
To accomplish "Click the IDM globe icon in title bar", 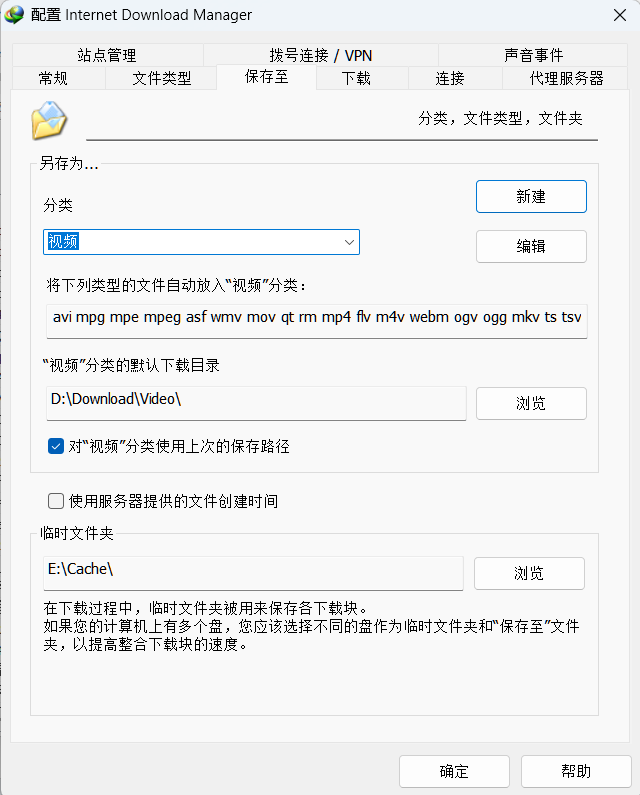I will (14, 15).
